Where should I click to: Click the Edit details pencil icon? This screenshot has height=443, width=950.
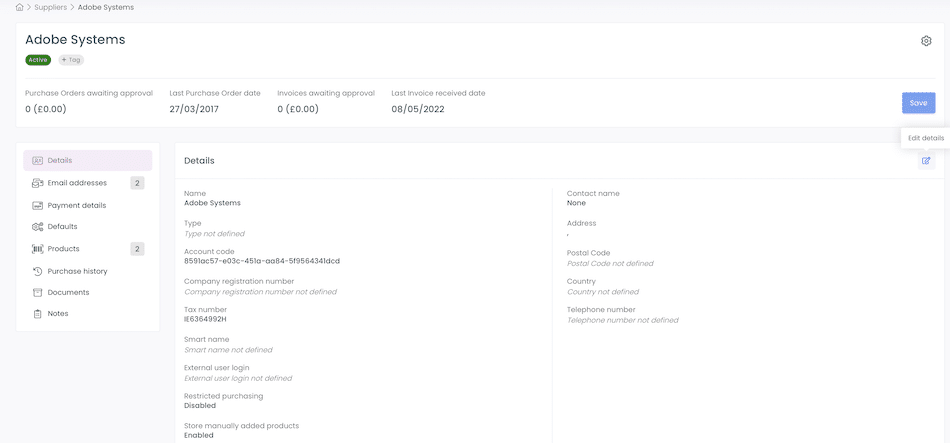(x=926, y=161)
